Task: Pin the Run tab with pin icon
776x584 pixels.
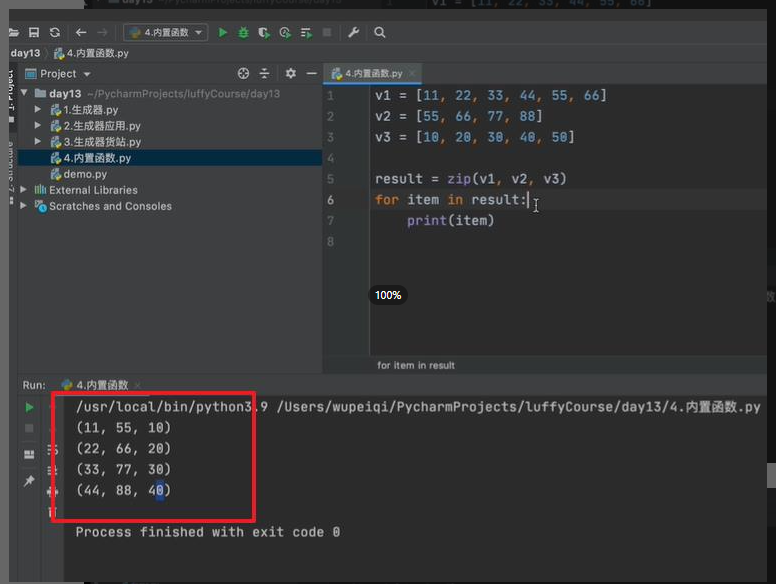Action: (x=29, y=480)
